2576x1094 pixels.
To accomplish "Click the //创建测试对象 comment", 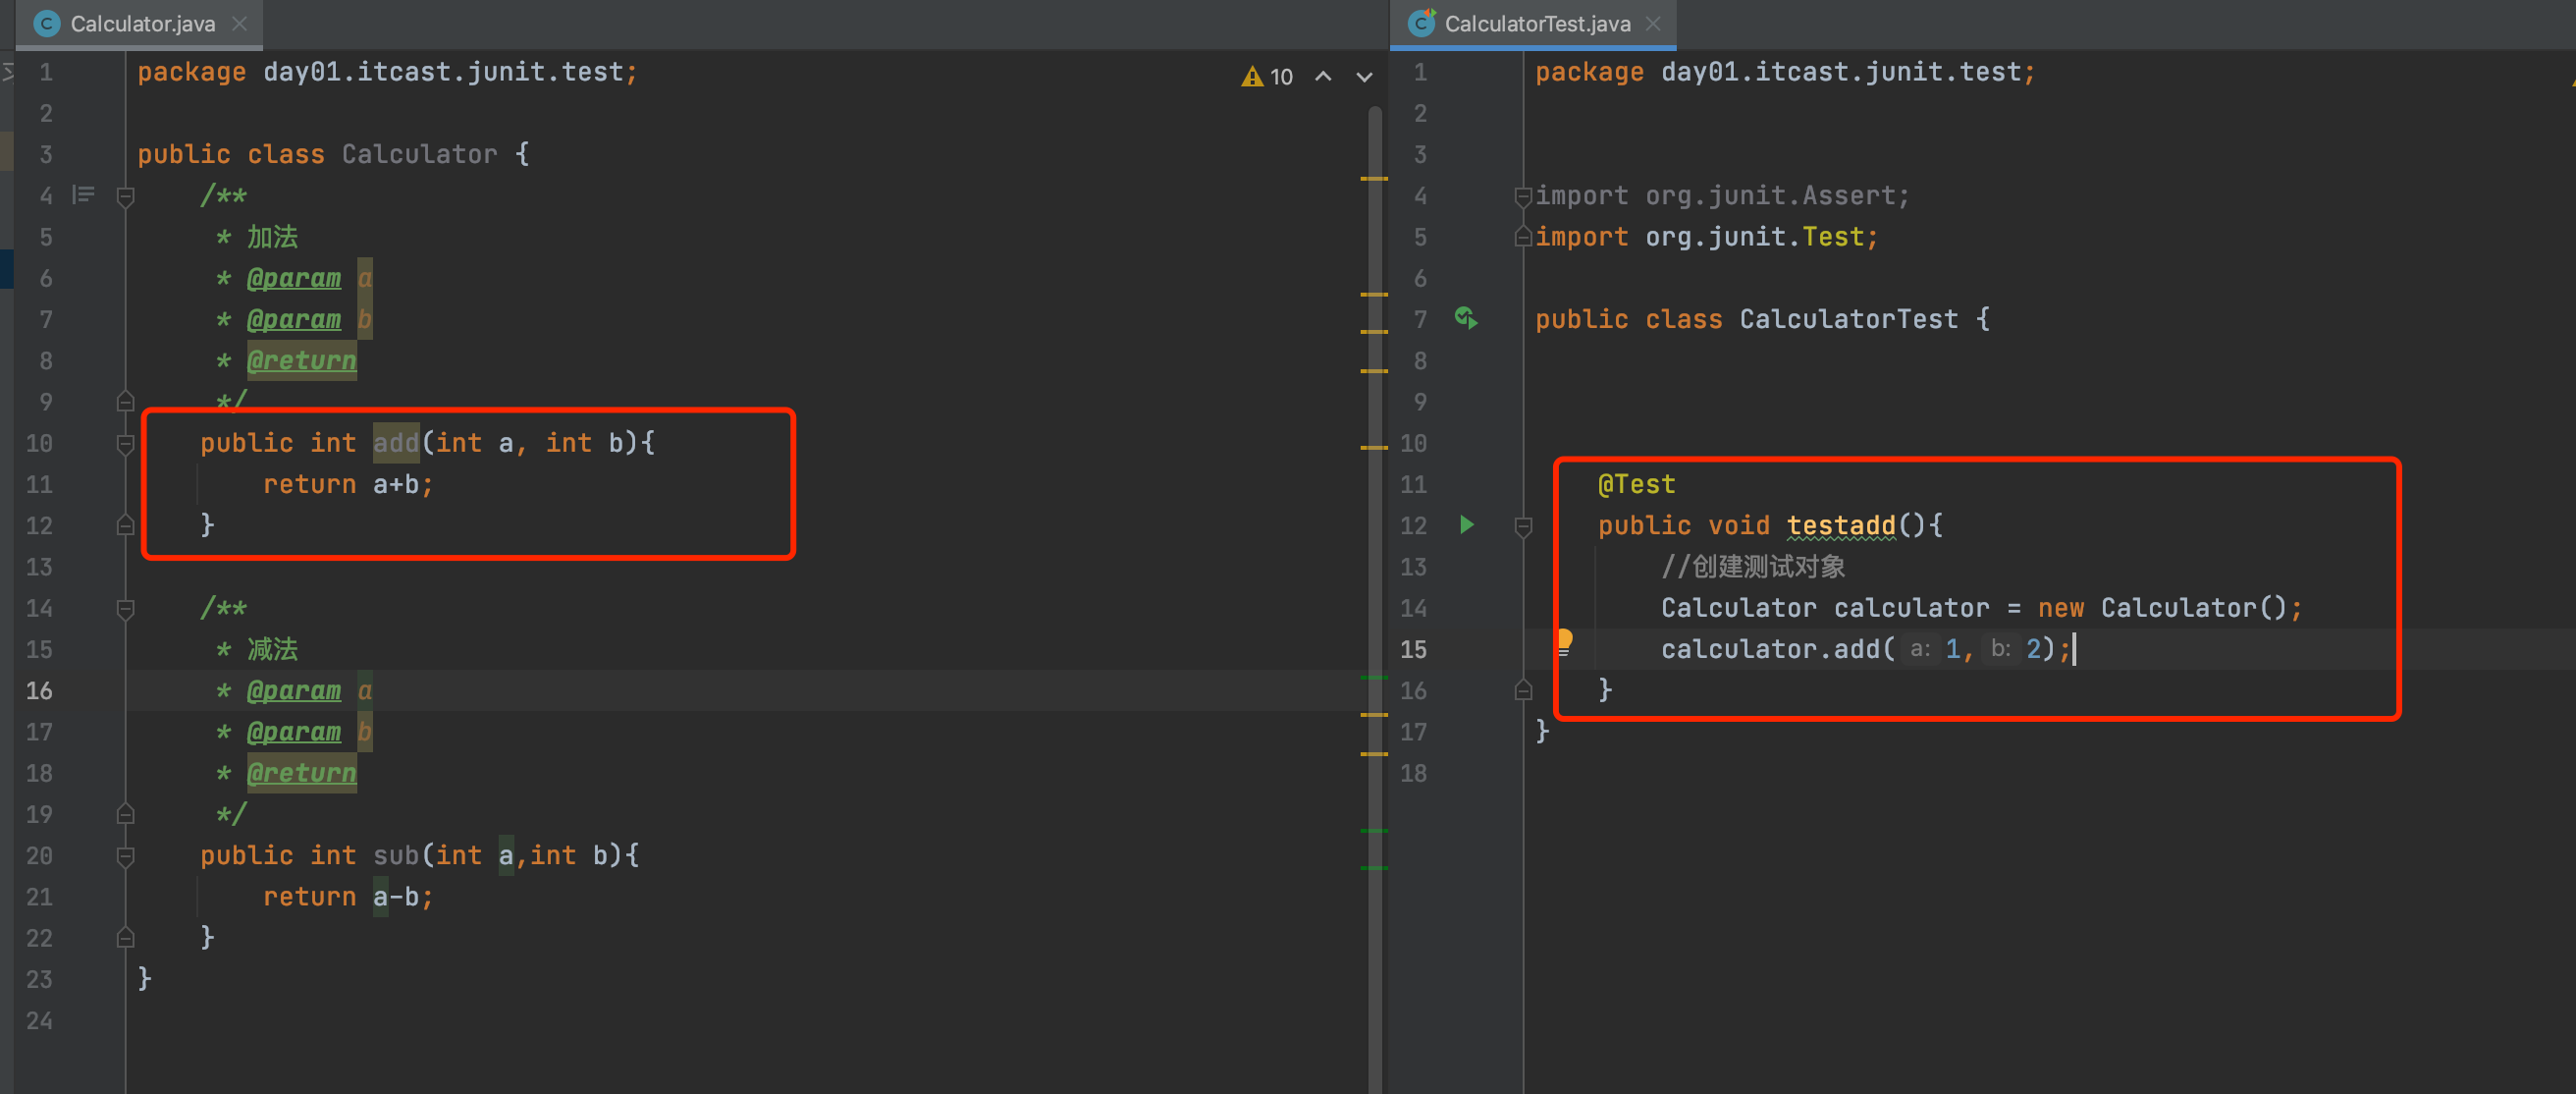I will click(x=1753, y=566).
